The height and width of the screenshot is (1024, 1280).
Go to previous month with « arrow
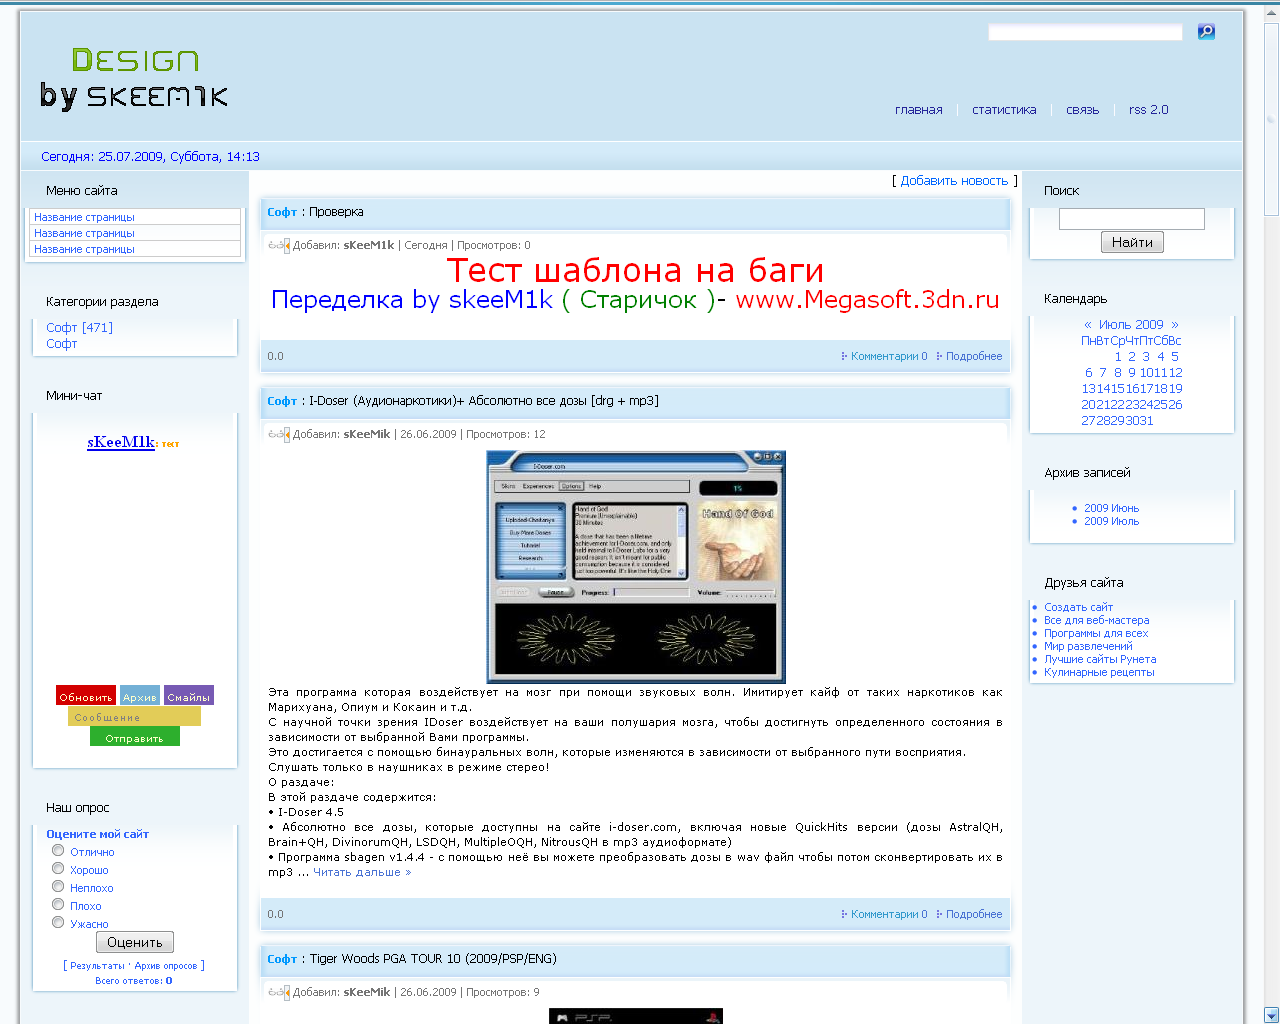[1088, 325]
